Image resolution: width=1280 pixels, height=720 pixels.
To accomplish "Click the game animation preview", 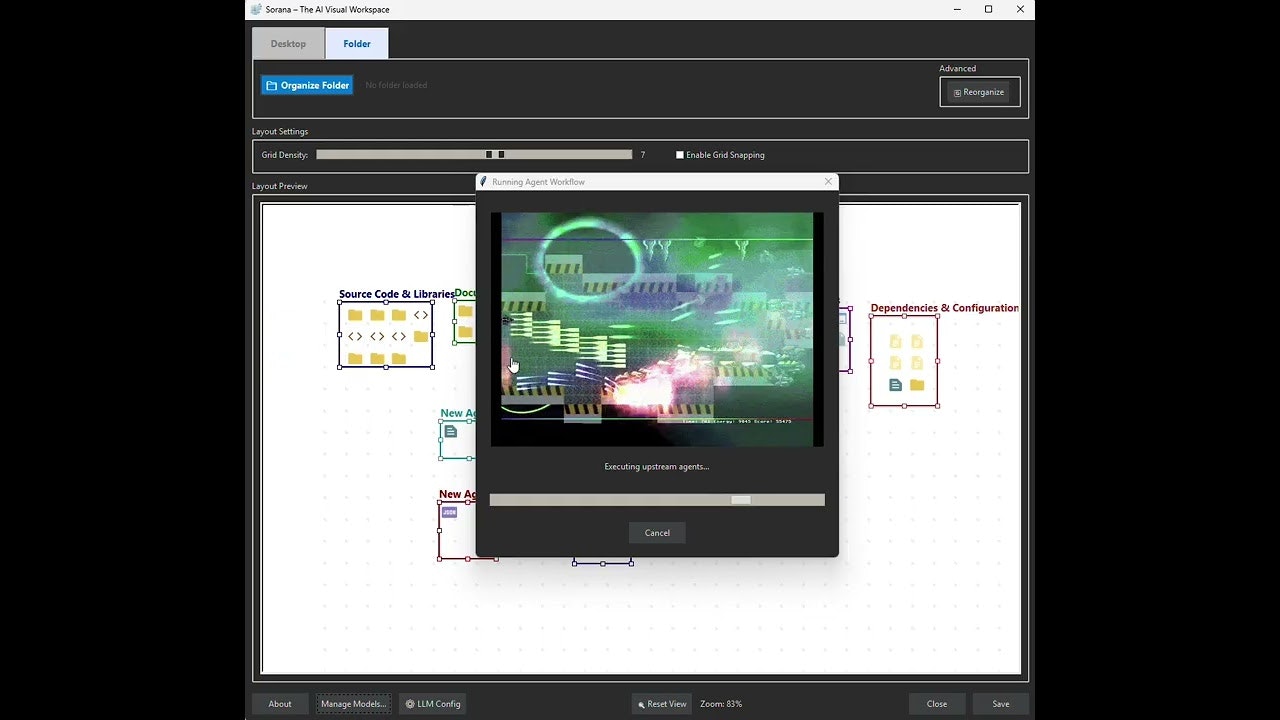I will tap(657, 329).
